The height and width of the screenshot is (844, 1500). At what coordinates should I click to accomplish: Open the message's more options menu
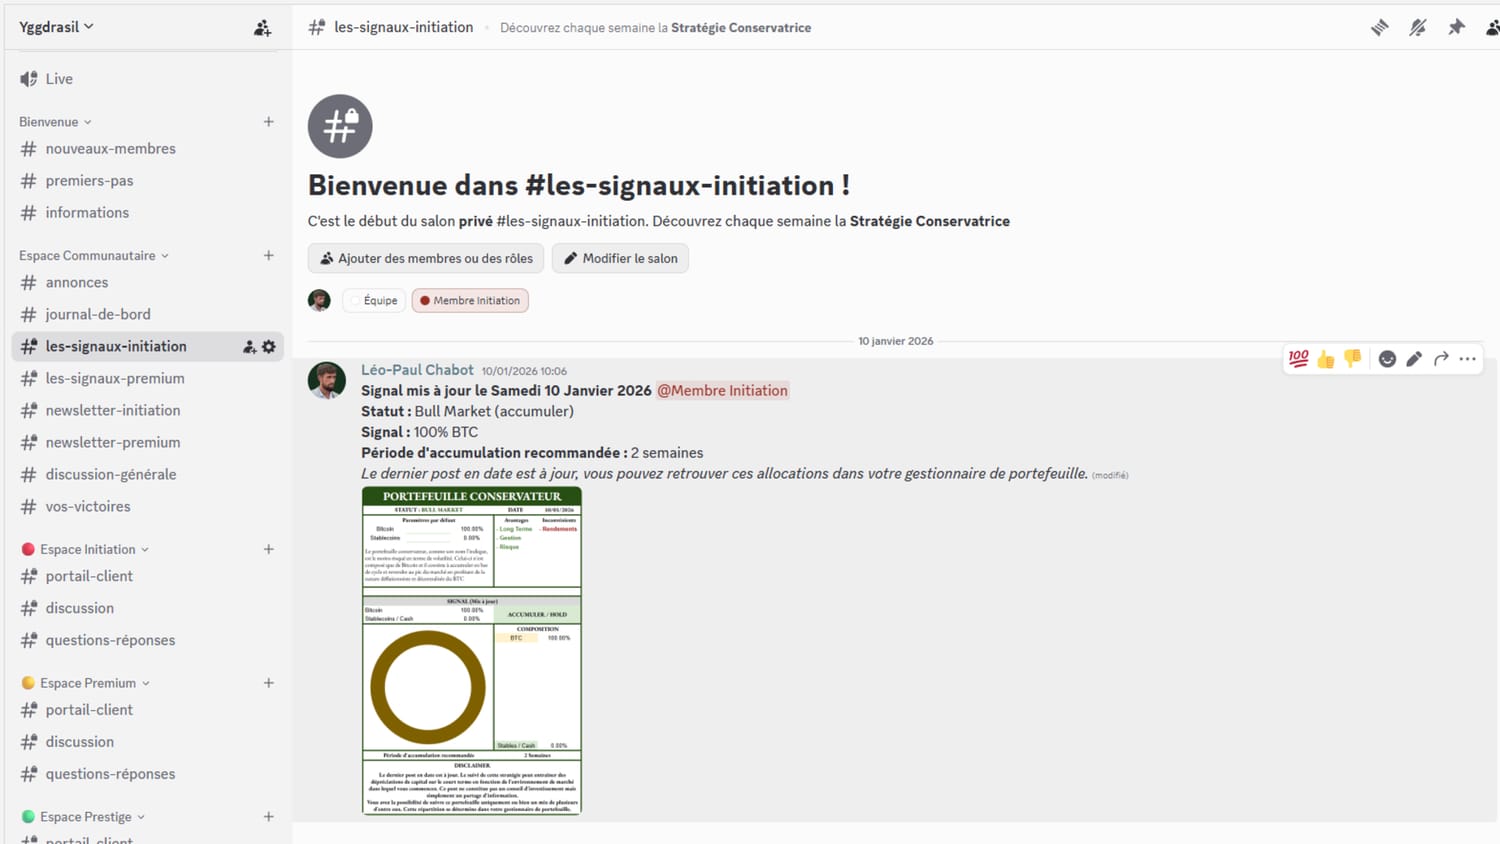(1468, 359)
